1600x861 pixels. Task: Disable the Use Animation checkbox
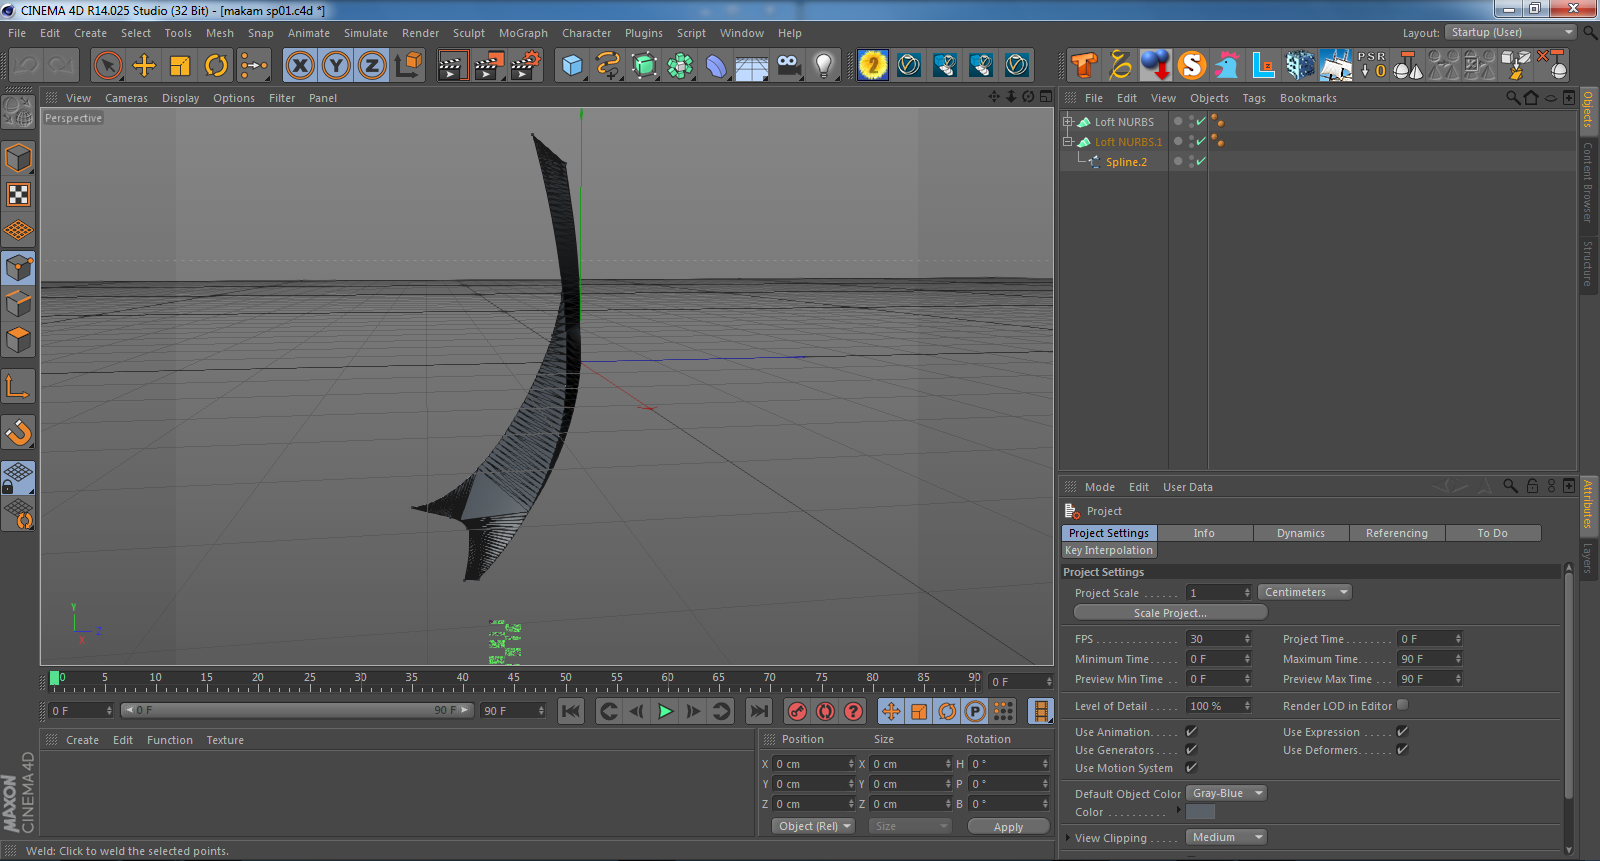[x=1191, y=732]
